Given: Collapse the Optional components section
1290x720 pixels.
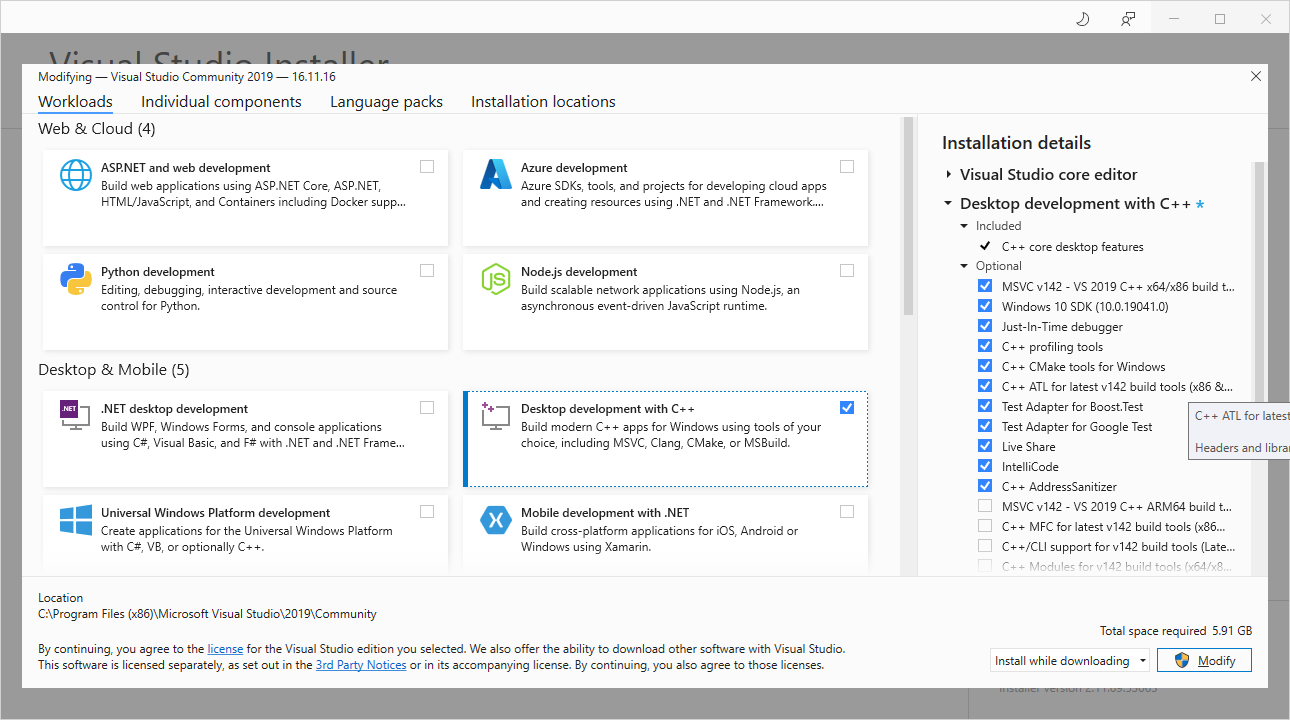Looking at the screenshot, I should 965,266.
